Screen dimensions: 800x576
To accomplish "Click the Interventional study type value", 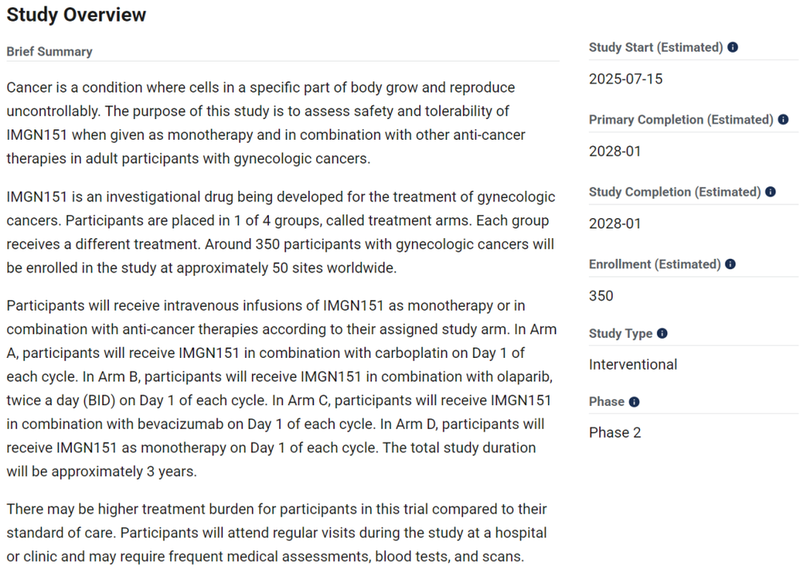I will pyautogui.click(x=633, y=365).
